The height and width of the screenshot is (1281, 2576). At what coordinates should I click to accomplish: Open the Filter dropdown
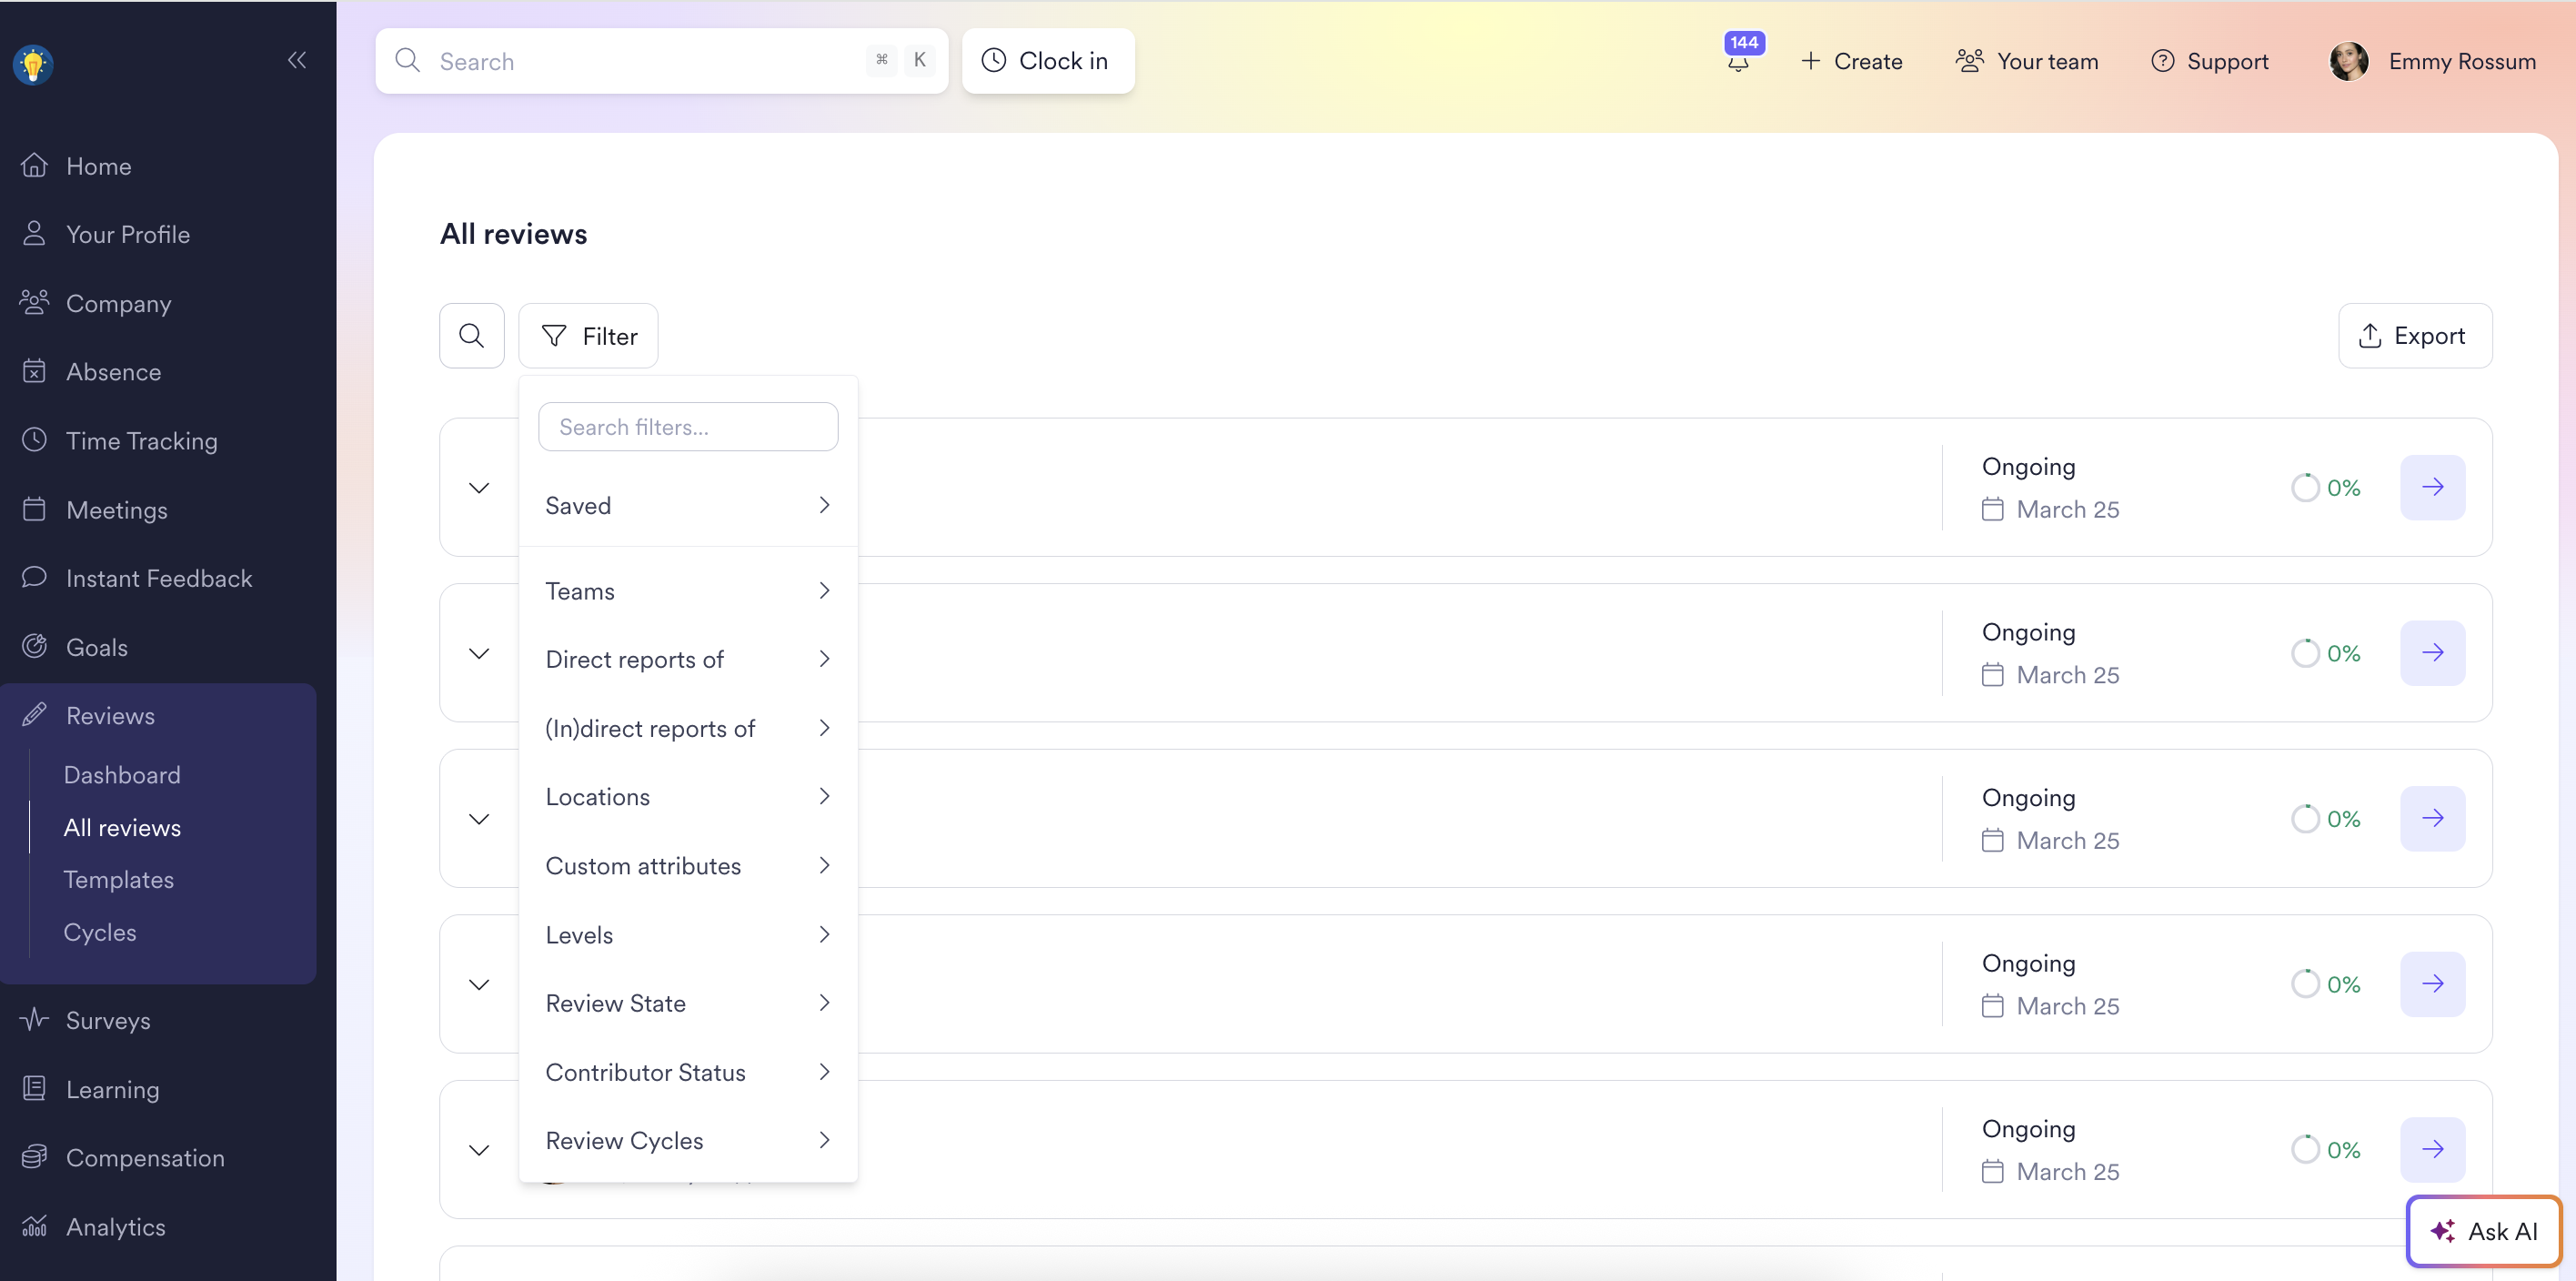tap(588, 336)
